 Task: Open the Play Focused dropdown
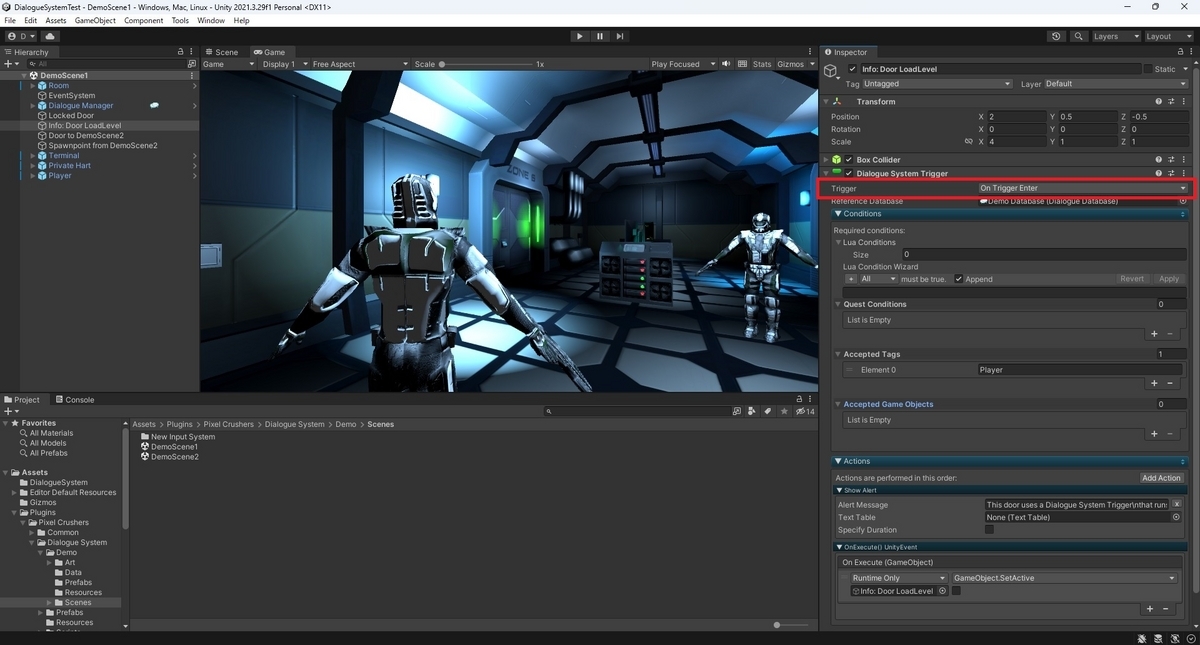(x=683, y=64)
